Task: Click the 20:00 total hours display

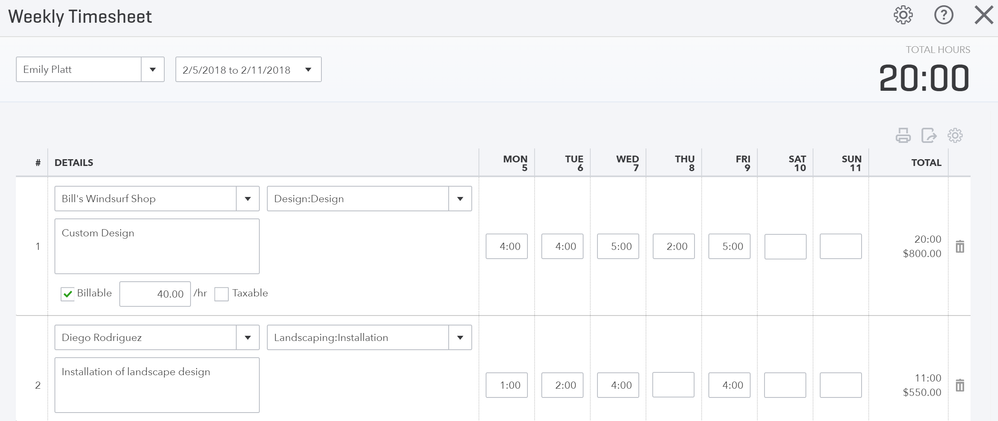Action: click(924, 78)
